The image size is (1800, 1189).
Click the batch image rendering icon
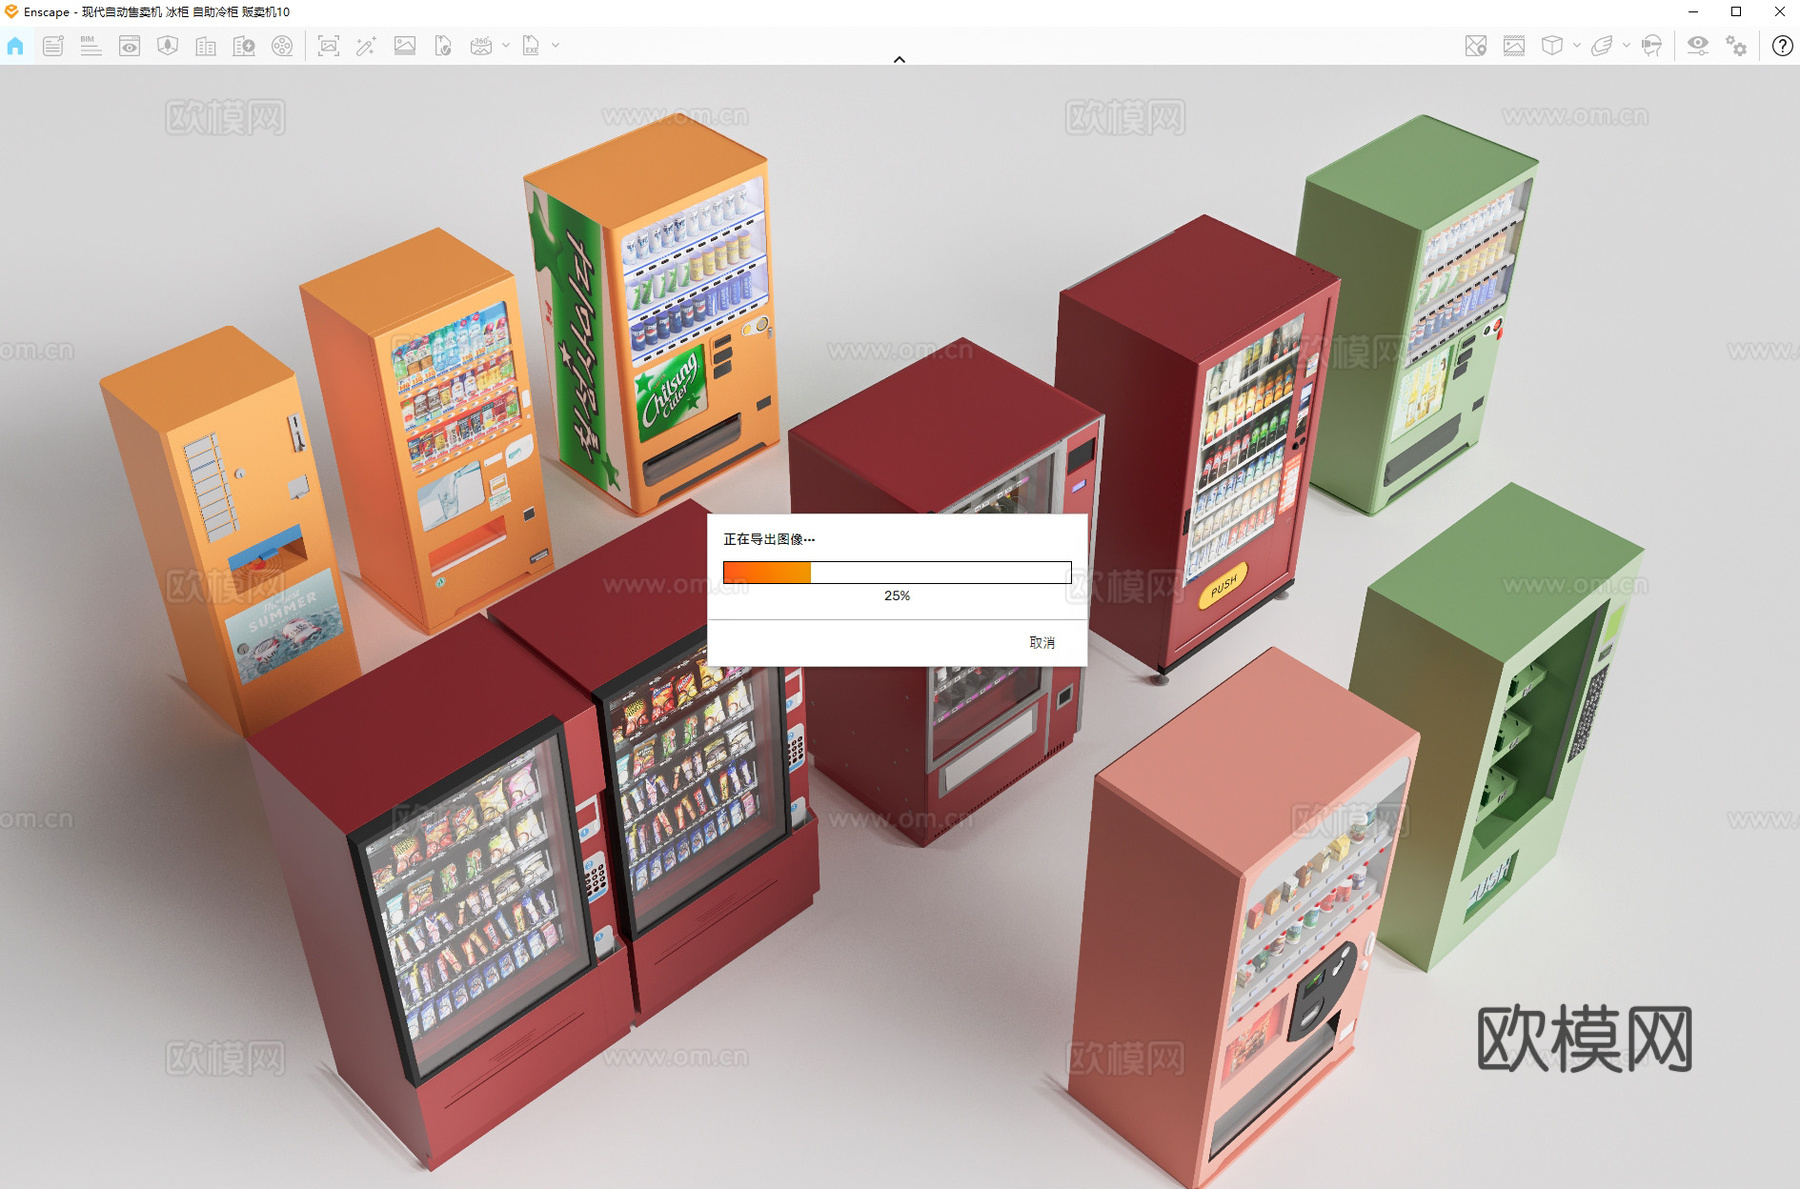pos(405,46)
